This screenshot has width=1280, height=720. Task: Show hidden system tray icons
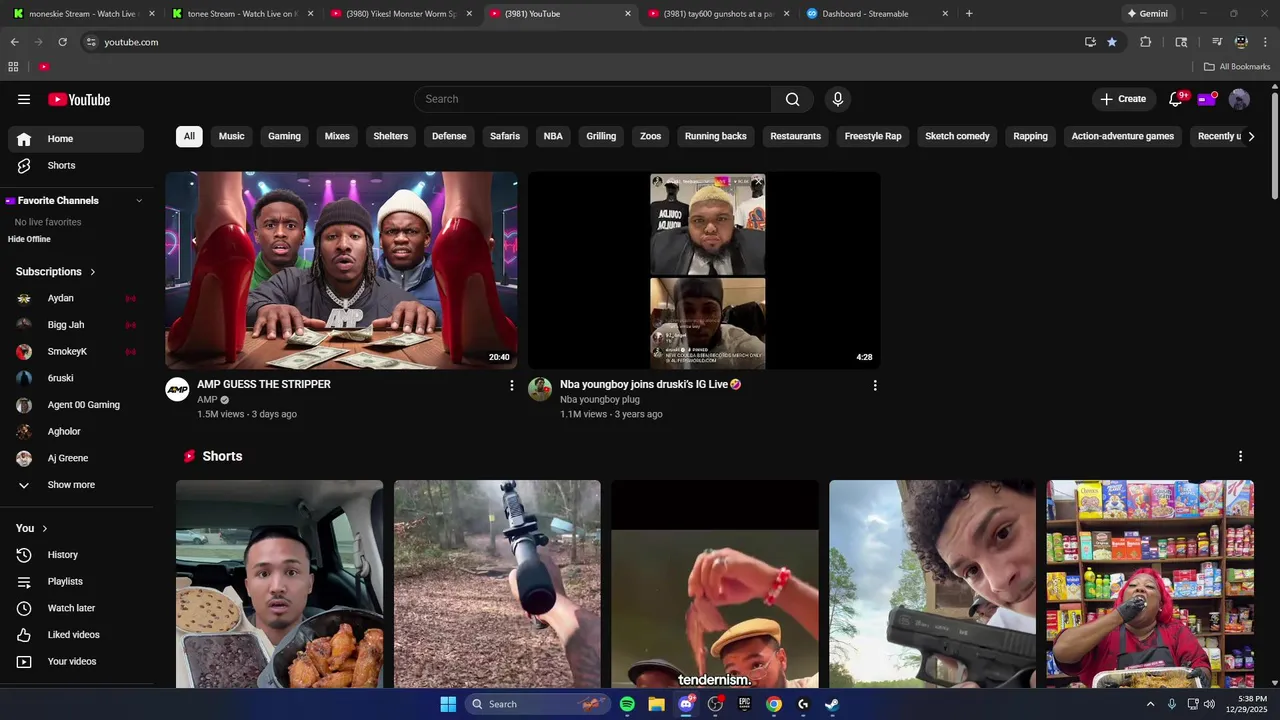[1150, 704]
